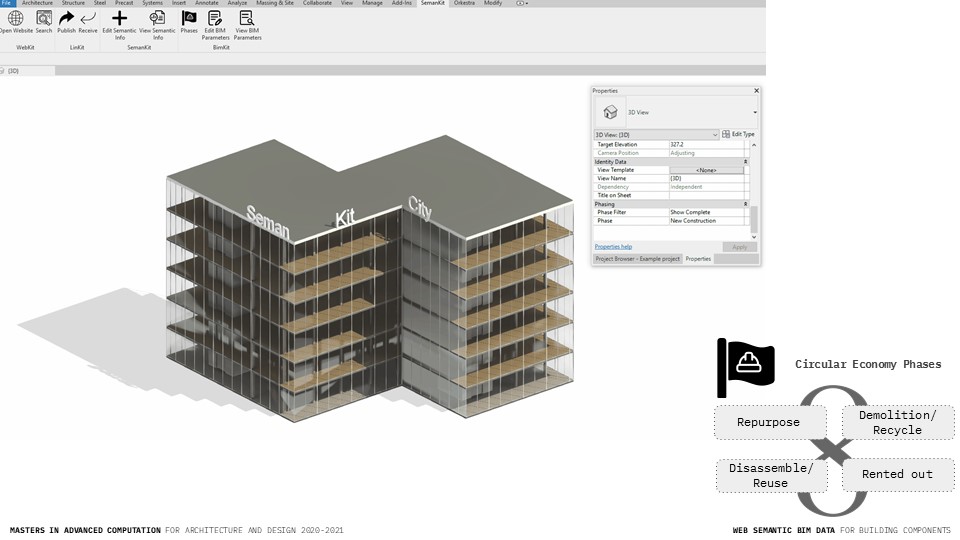Viewport: 960px width, 540px height.
Task: Click the Edit Type button
Action: click(739, 134)
